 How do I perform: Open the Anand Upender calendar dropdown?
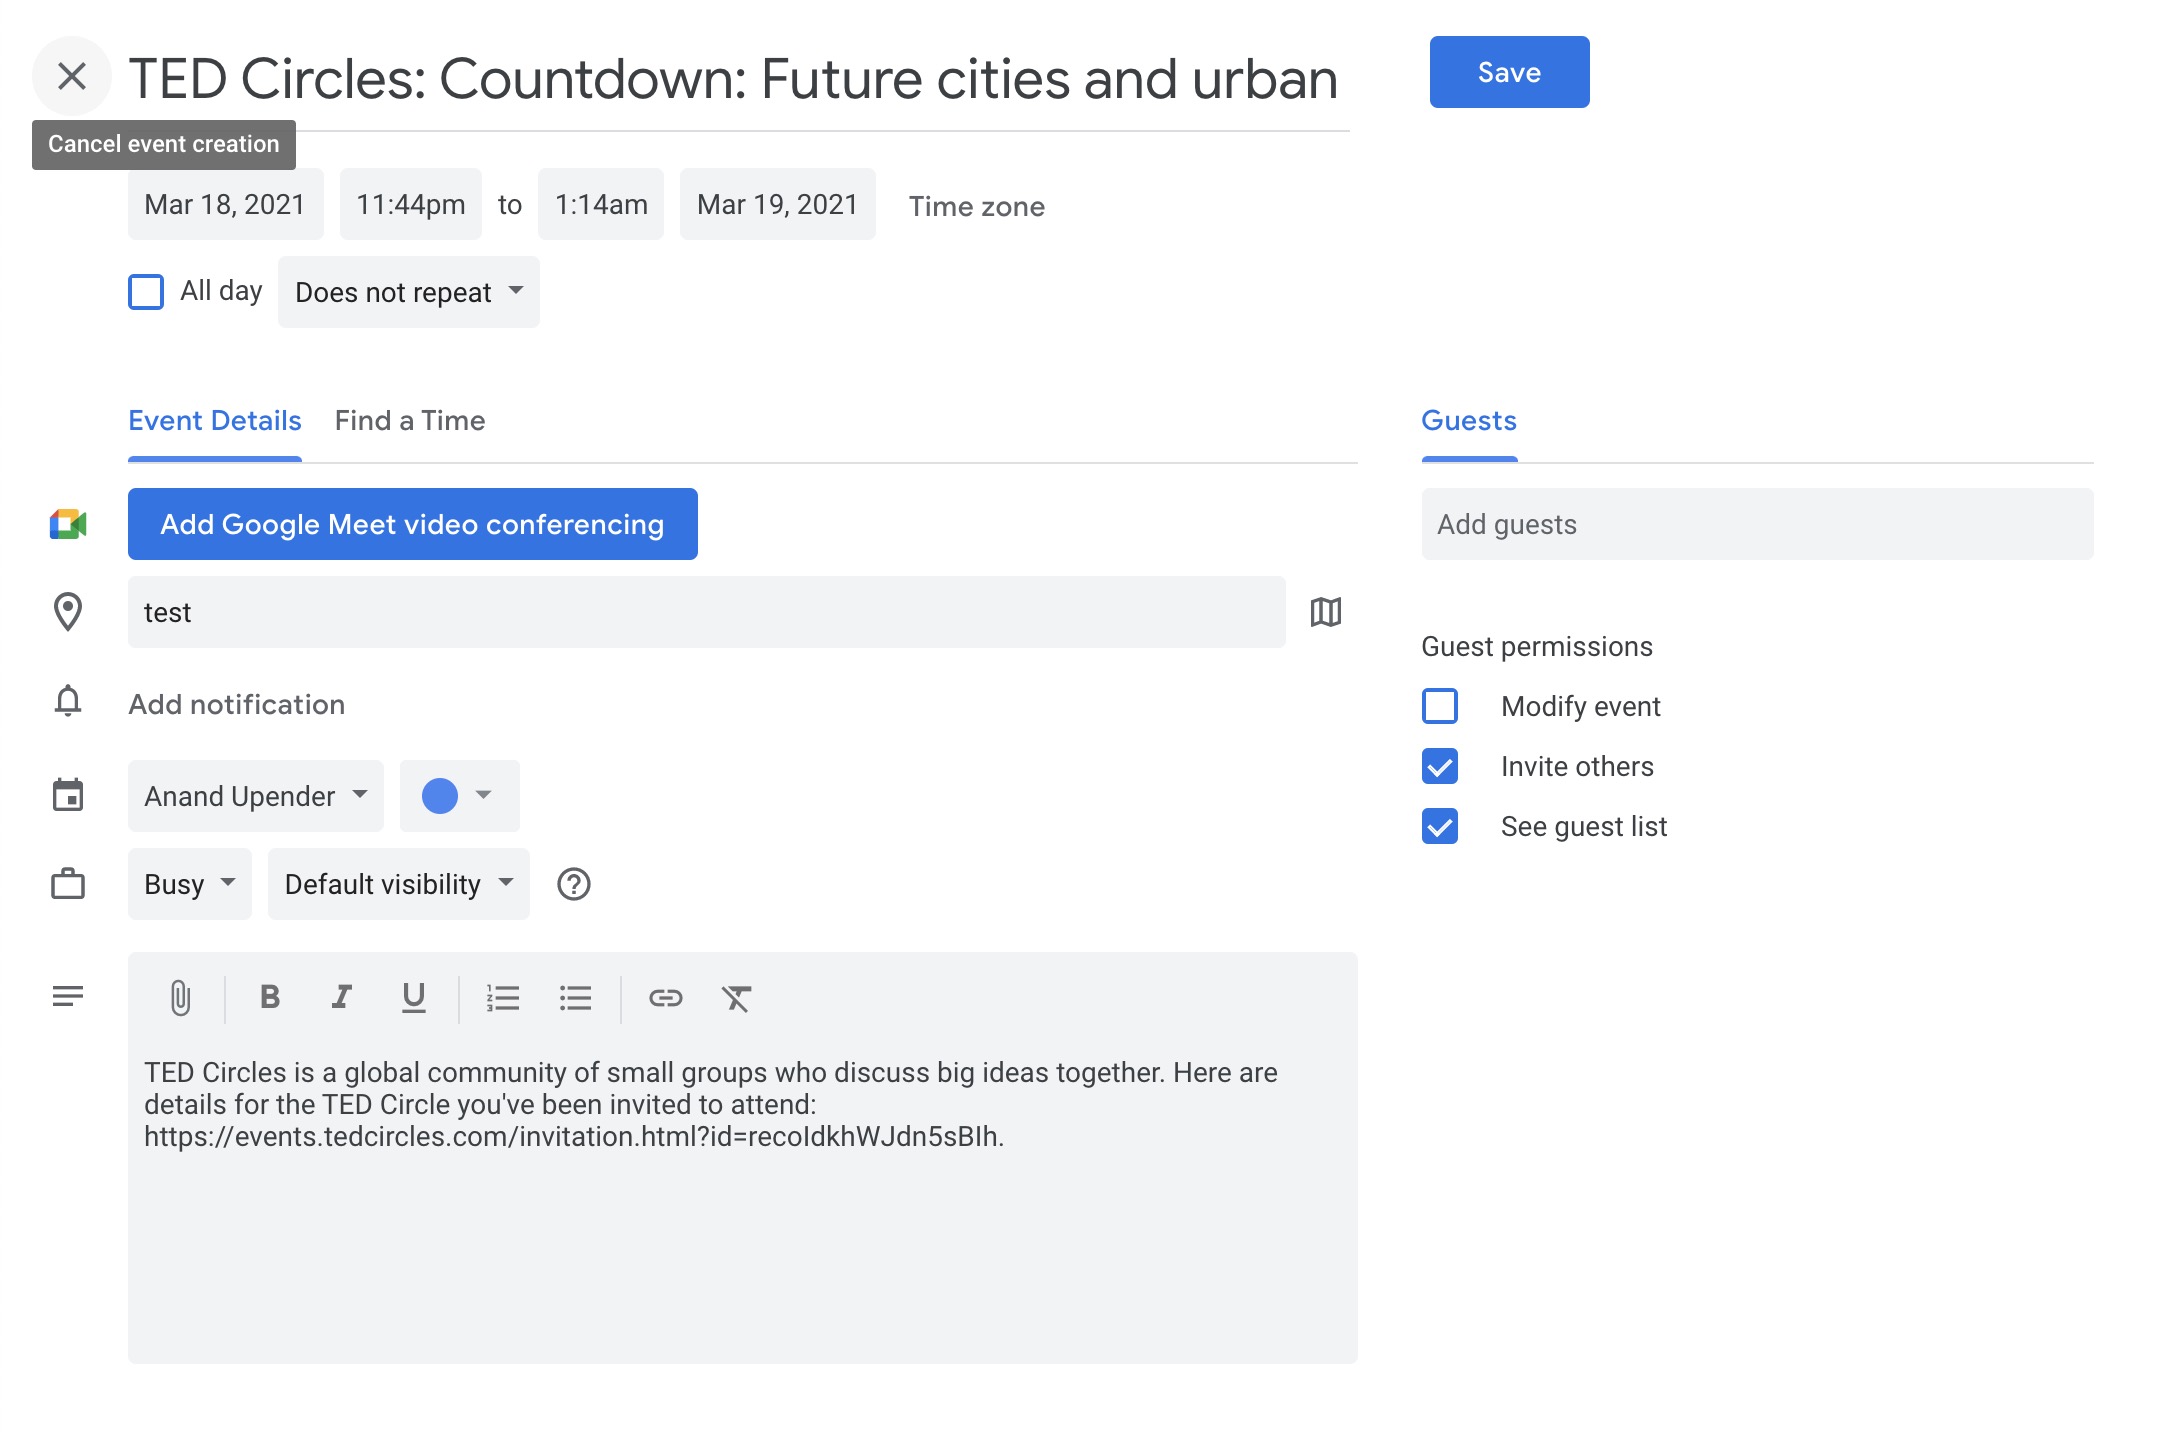pos(256,796)
